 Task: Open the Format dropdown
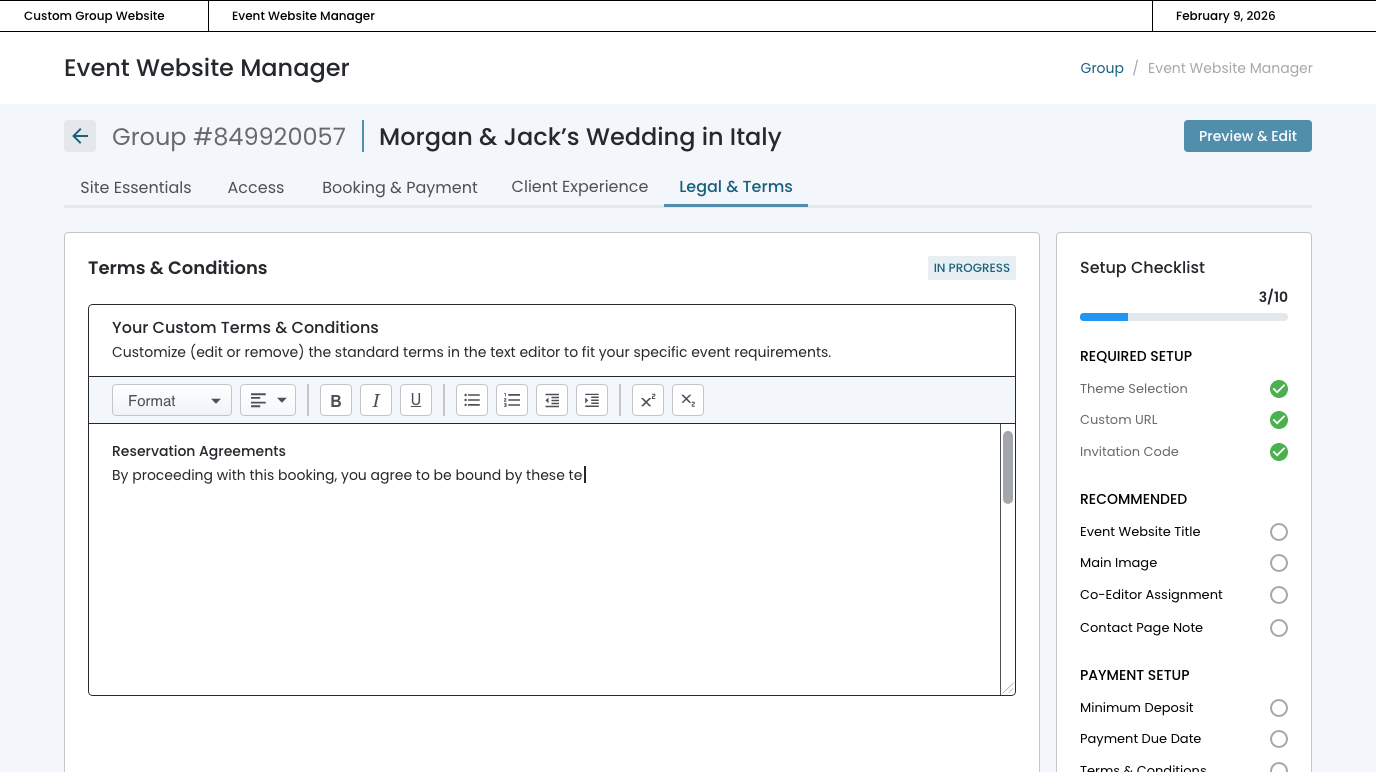pos(172,400)
